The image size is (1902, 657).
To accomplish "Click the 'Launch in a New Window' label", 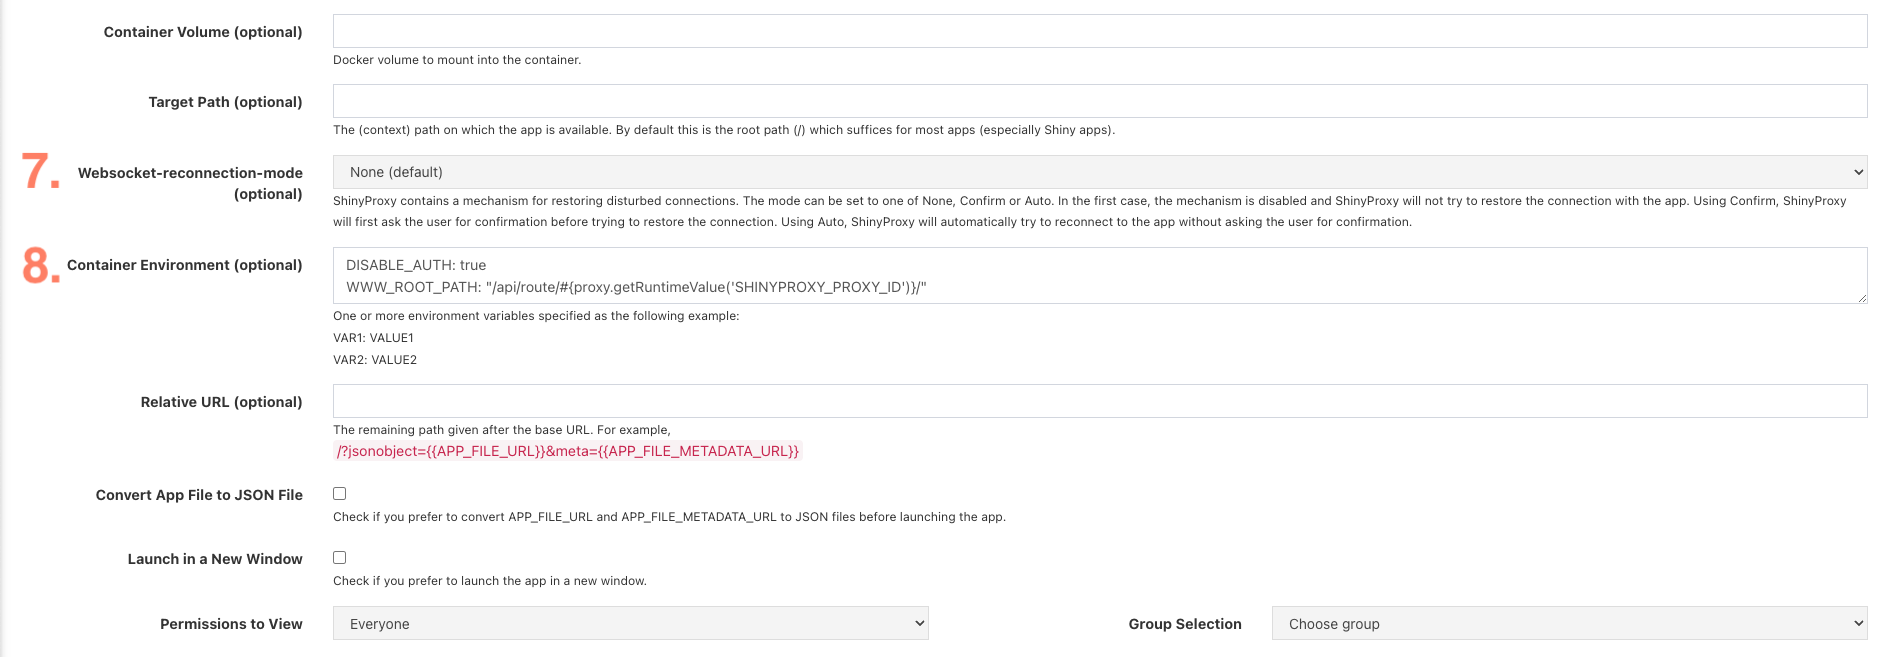I will tap(215, 559).
